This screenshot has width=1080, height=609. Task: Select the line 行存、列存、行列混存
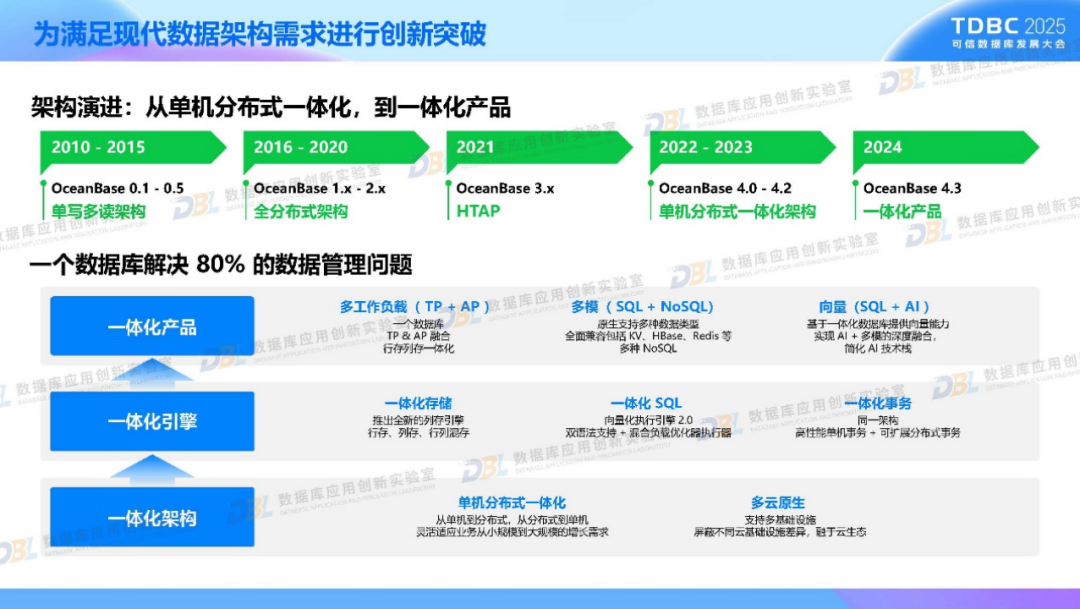(x=418, y=433)
